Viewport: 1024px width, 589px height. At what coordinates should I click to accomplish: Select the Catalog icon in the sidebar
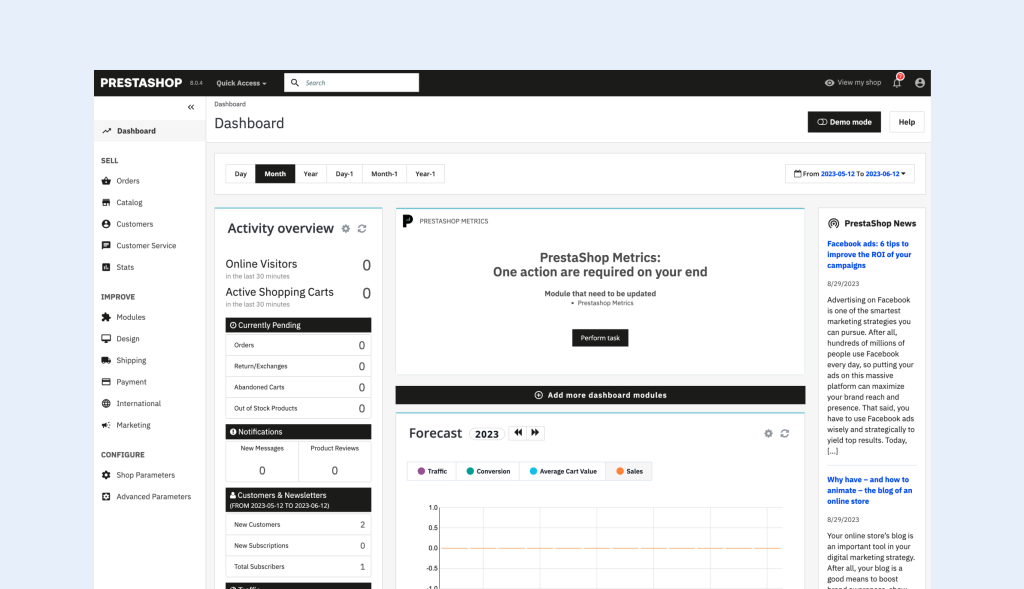tap(108, 202)
